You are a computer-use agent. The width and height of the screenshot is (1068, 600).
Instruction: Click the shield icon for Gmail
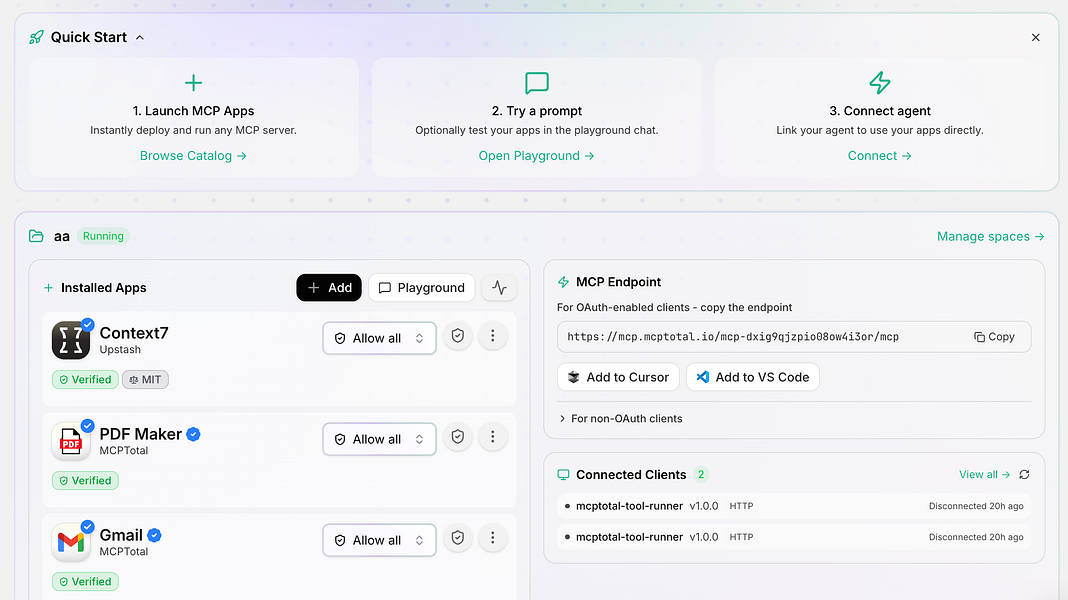(458, 538)
